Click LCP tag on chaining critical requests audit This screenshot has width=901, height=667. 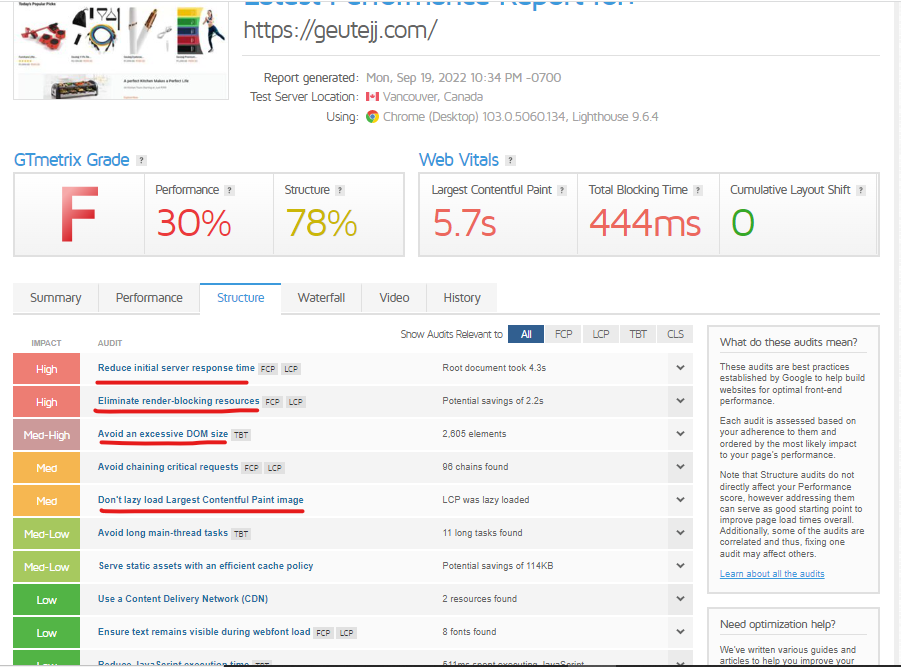point(275,468)
